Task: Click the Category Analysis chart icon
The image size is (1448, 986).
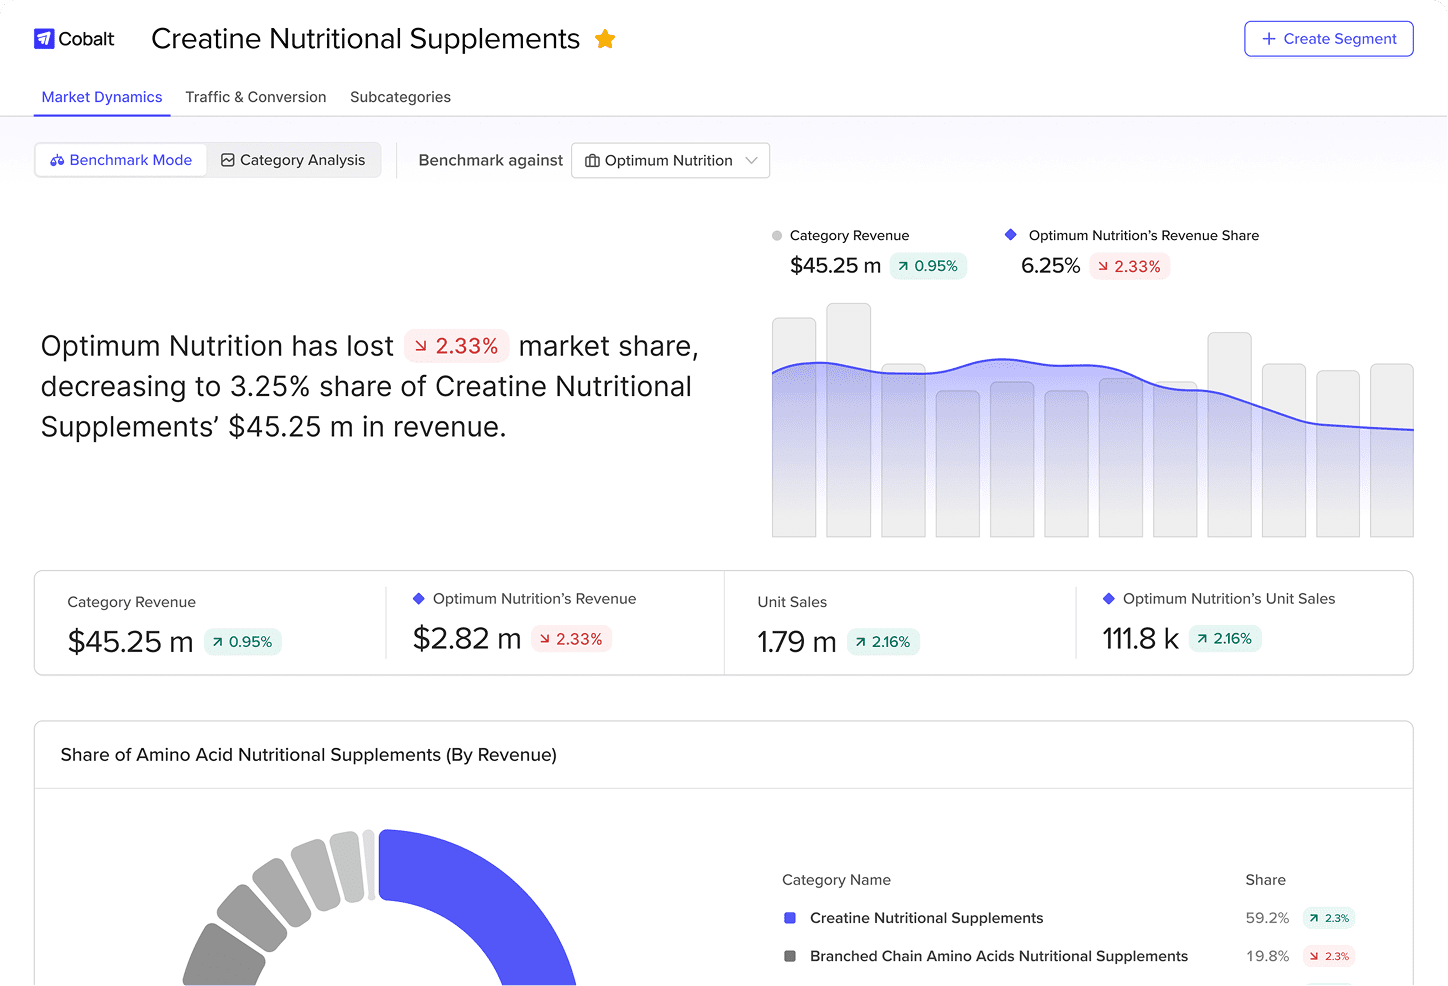Action: 228,159
